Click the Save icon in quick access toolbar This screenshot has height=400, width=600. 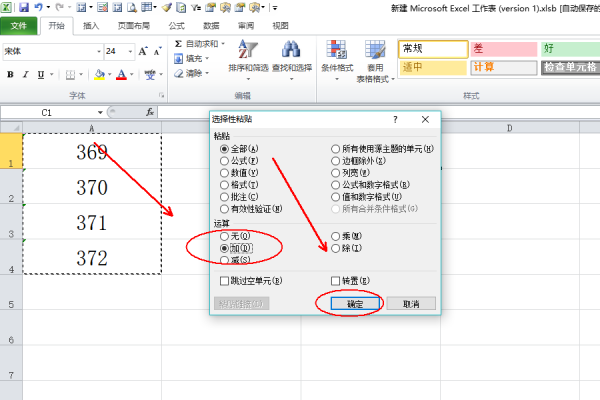point(24,7)
